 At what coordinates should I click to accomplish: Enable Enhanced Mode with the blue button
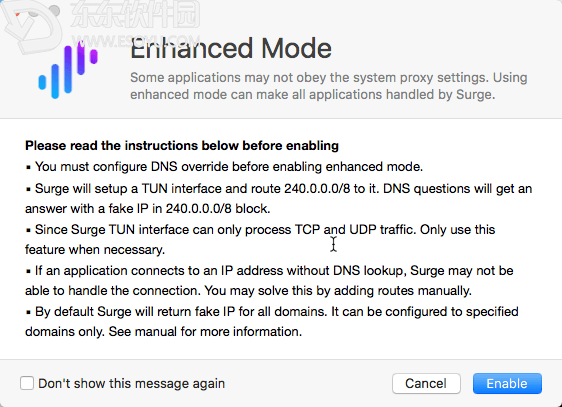coord(507,383)
